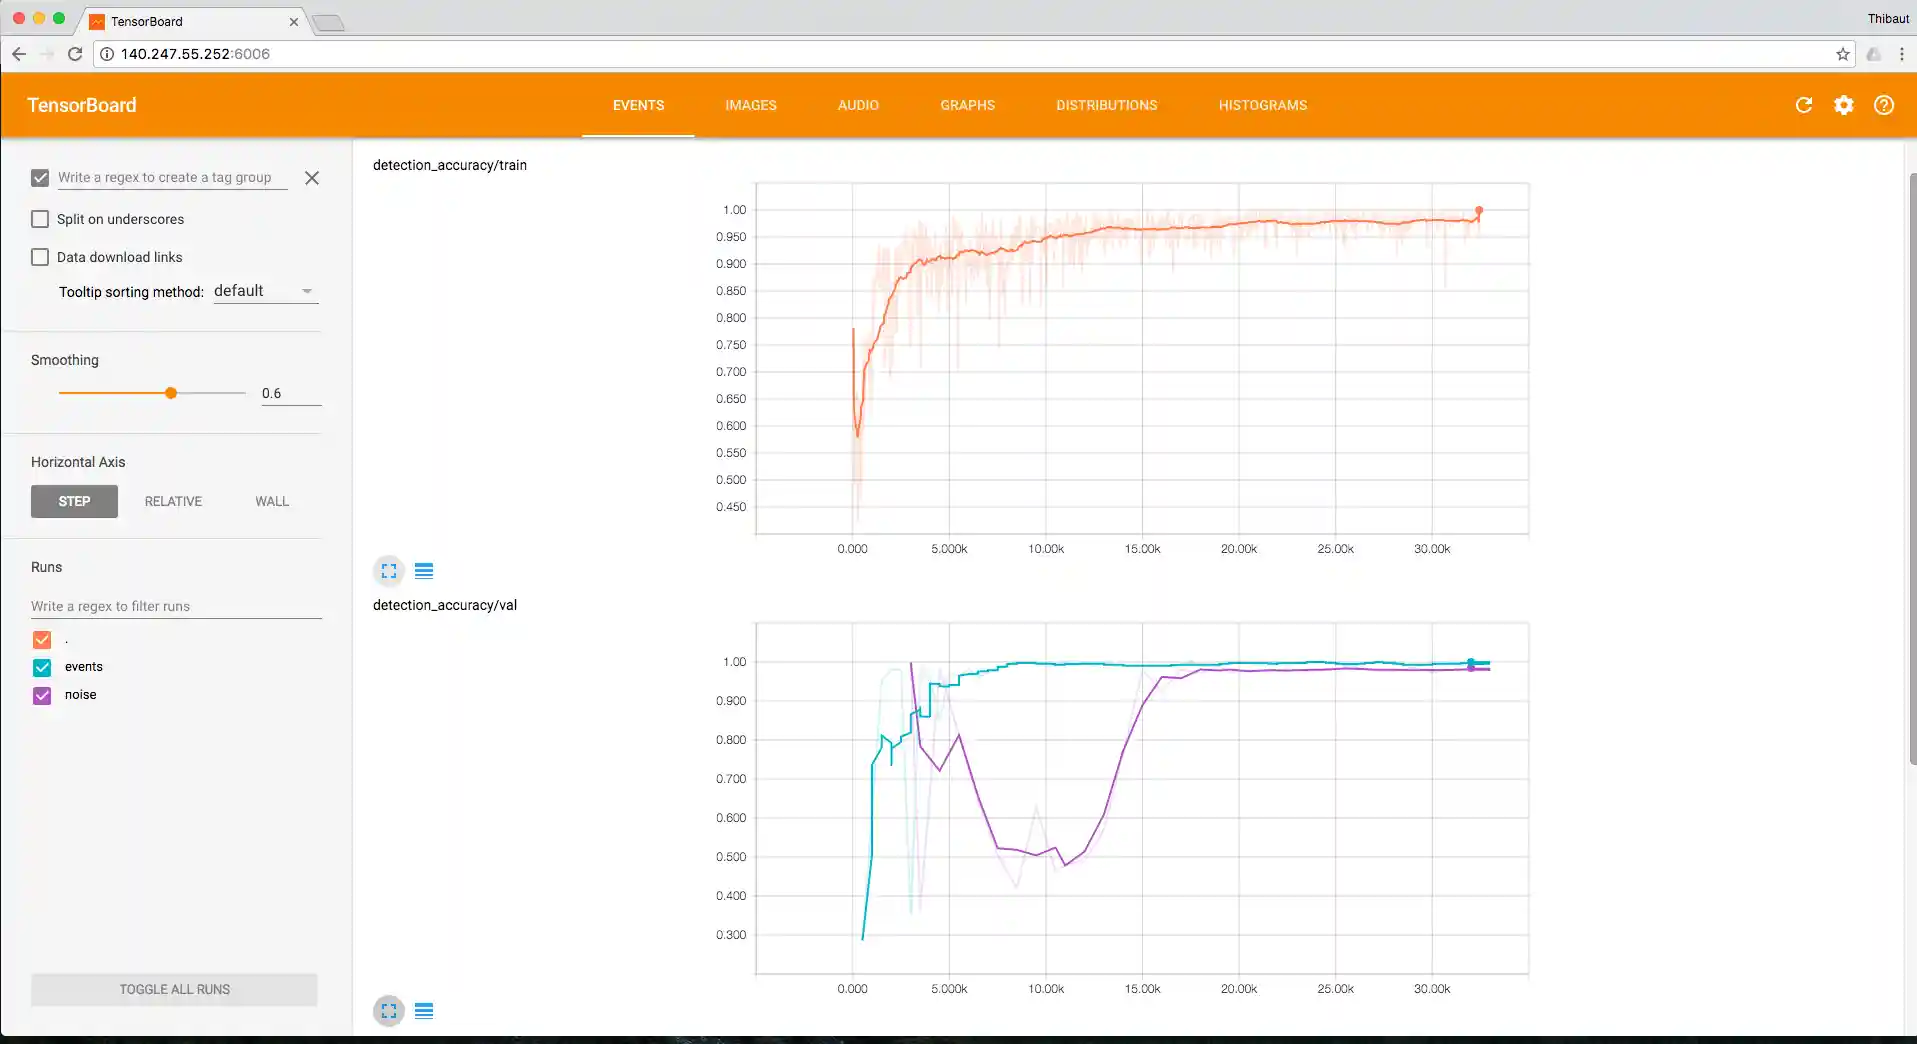Expand the detection_accuracy/train chart to fullscreen

(x=388, y=571)
